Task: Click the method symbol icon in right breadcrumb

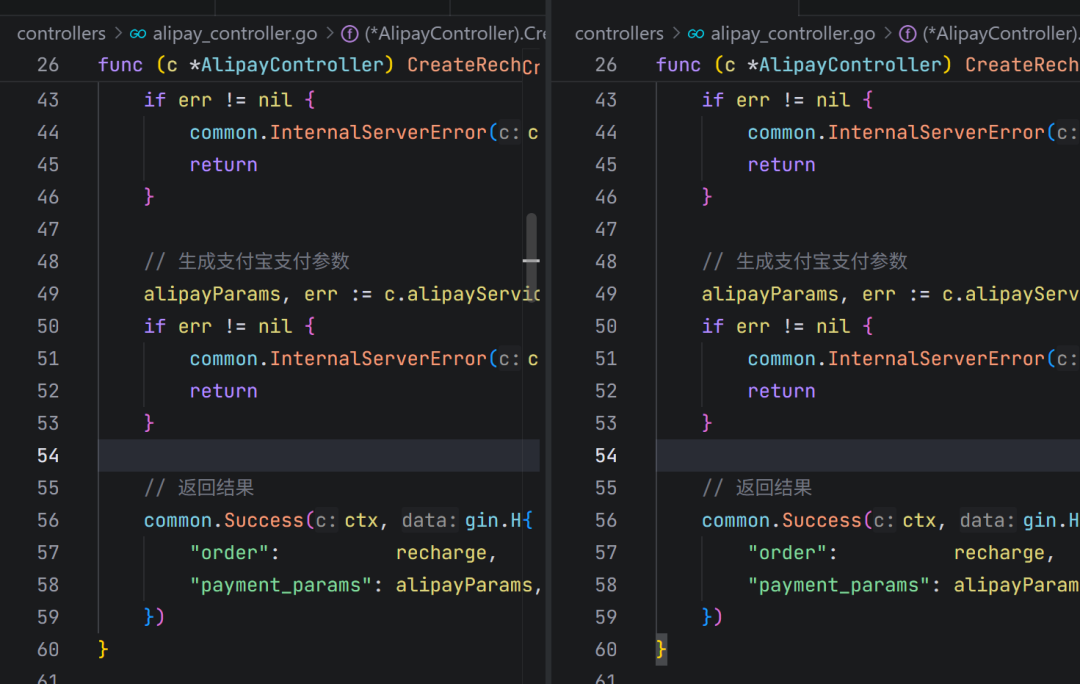Action: [908, 34]
